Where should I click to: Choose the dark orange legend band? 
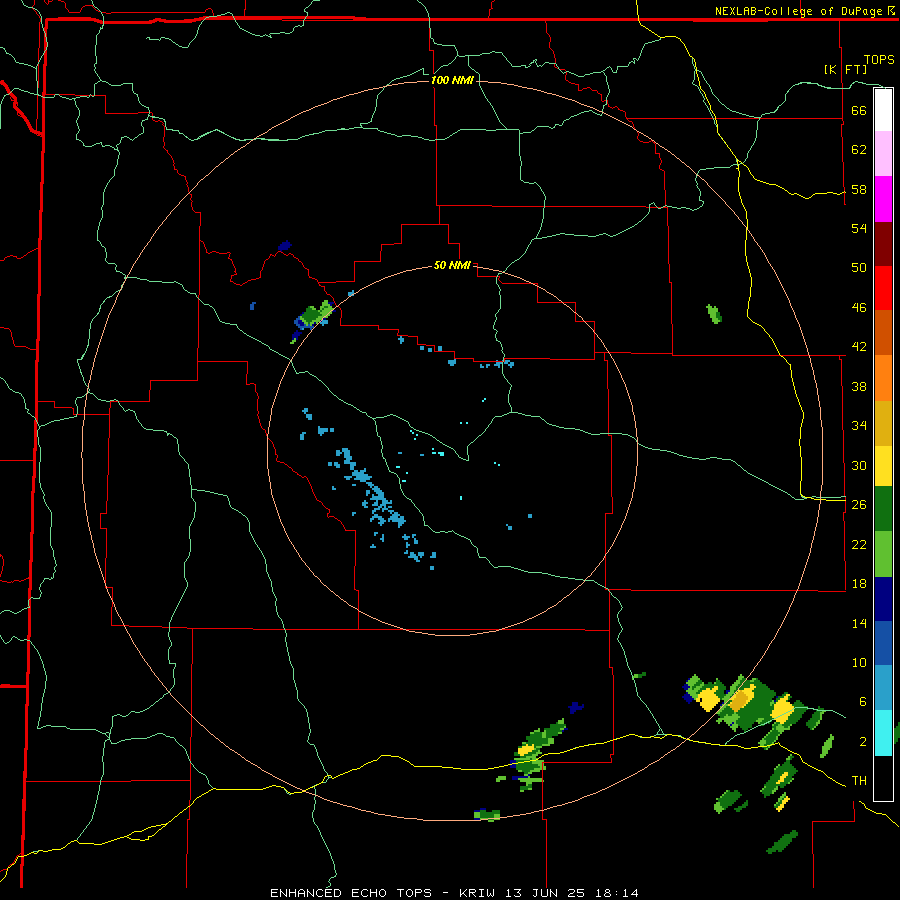883,332
